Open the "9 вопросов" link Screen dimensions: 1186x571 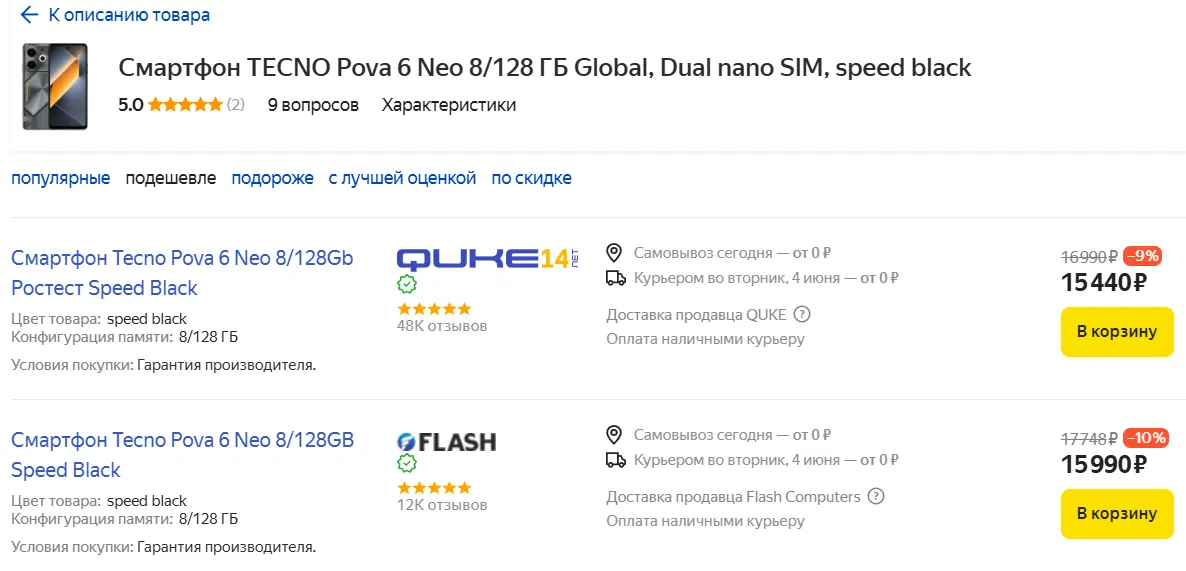(313, 105)
